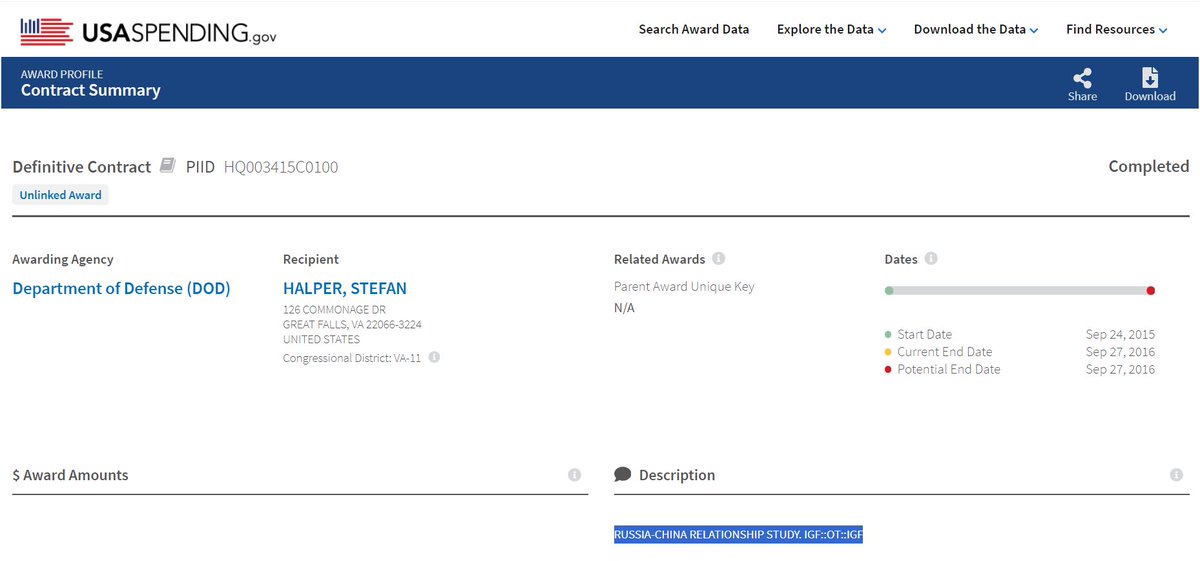The image size is (1200, 561).
Task: Click info icon next to Congressional District
Action: (434, 357)
